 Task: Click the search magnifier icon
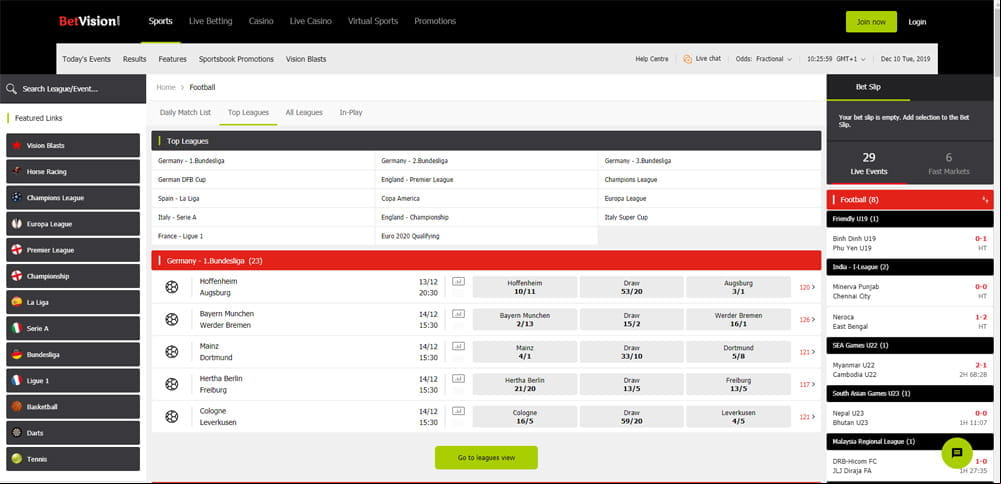(11, 89)
